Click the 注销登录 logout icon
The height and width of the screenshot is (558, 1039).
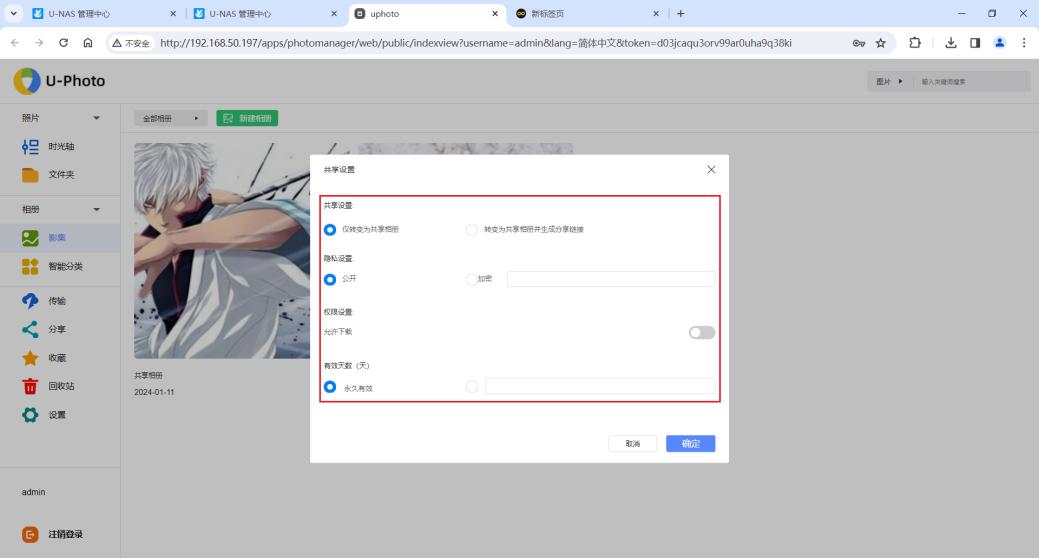click(31, 534)
